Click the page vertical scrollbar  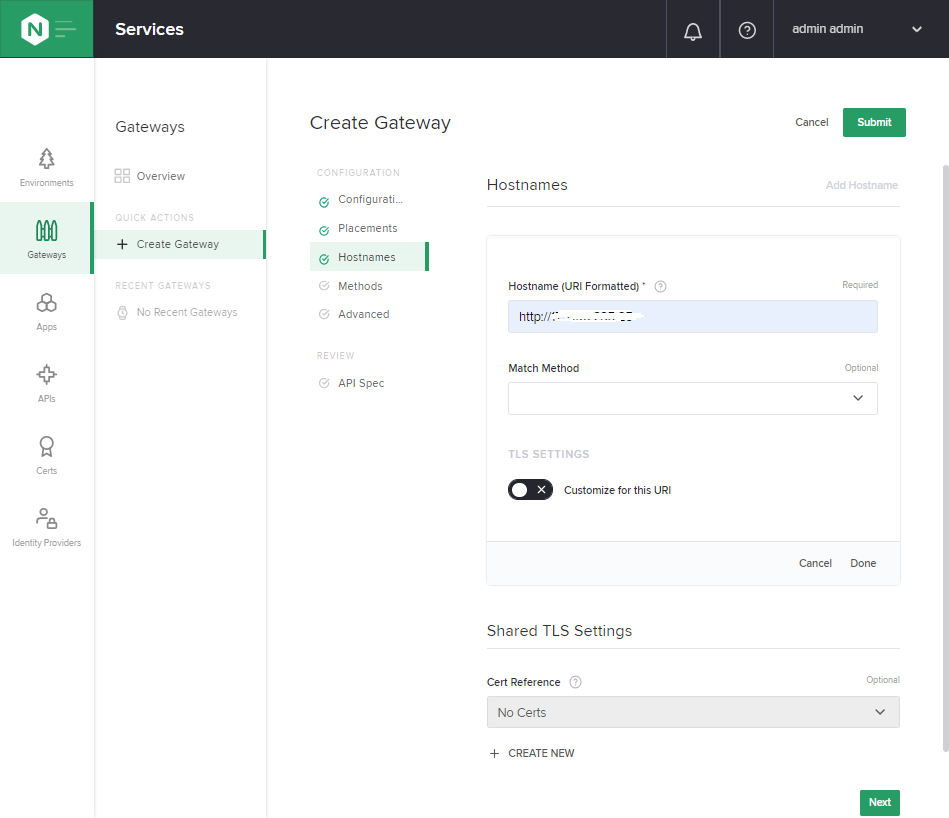point(945,457)
